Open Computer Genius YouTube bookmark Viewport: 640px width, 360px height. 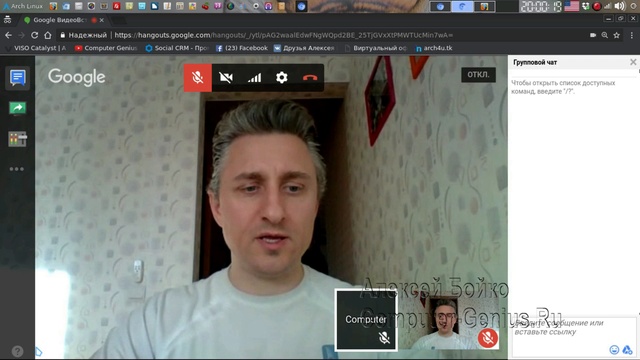click(106, 48)
